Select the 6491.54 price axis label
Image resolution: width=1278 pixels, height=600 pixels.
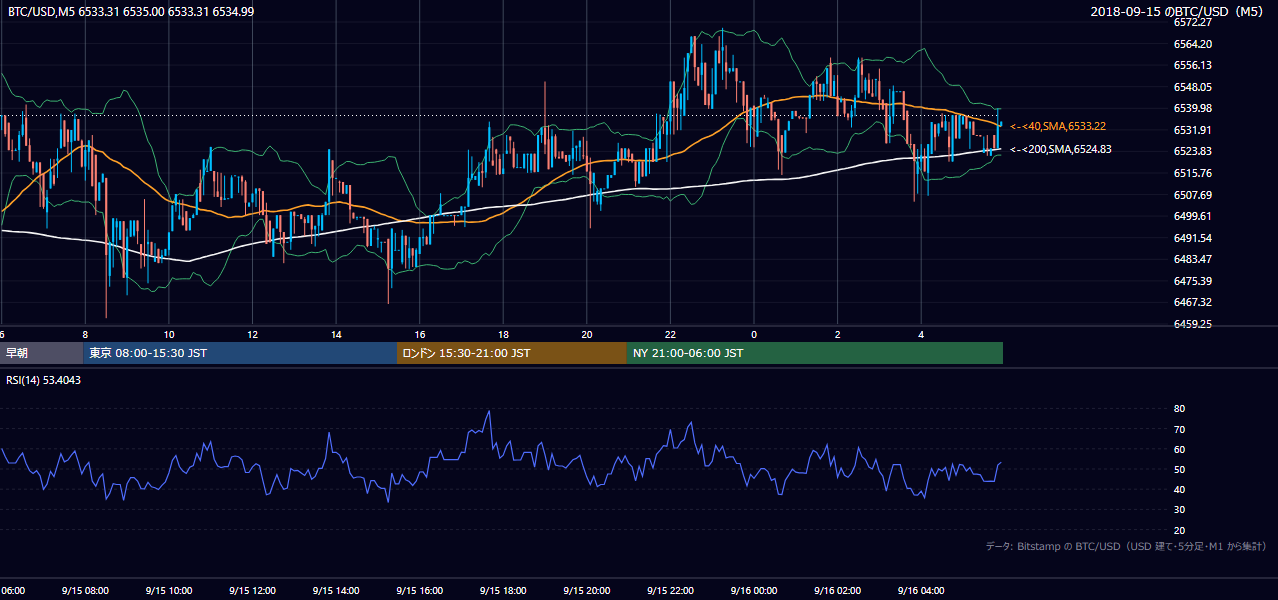click(1193, 238)
